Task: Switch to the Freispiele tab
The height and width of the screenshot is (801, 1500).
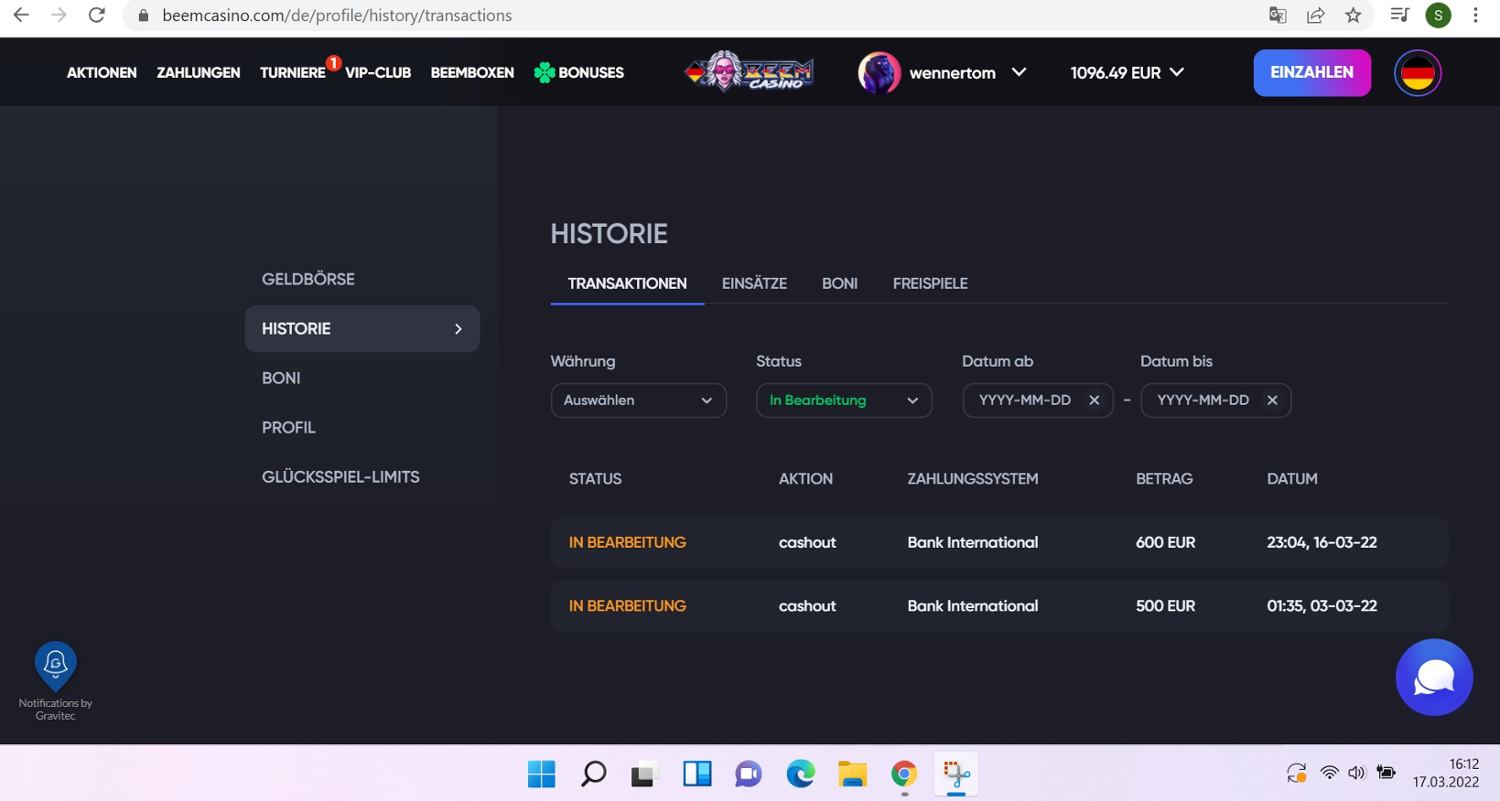Action: point(929,284)
